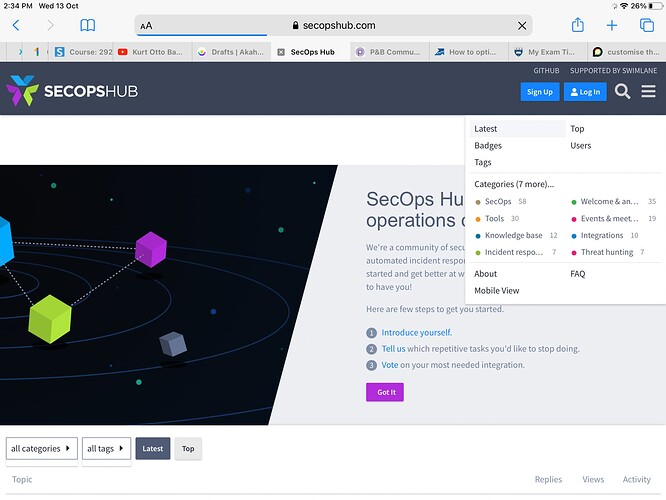Tap the Safari forward arrow
666x500 pixels.
[x=50, y=25]
